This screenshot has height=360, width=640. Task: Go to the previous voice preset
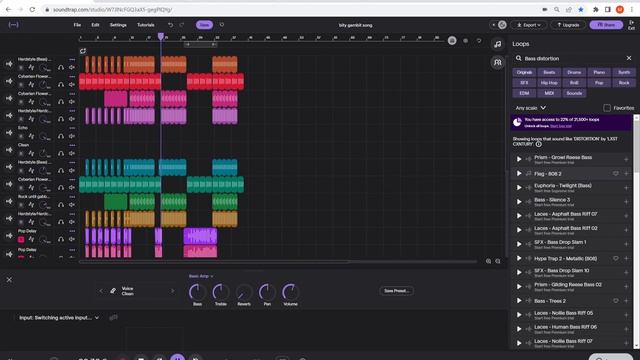coord(101,291)
